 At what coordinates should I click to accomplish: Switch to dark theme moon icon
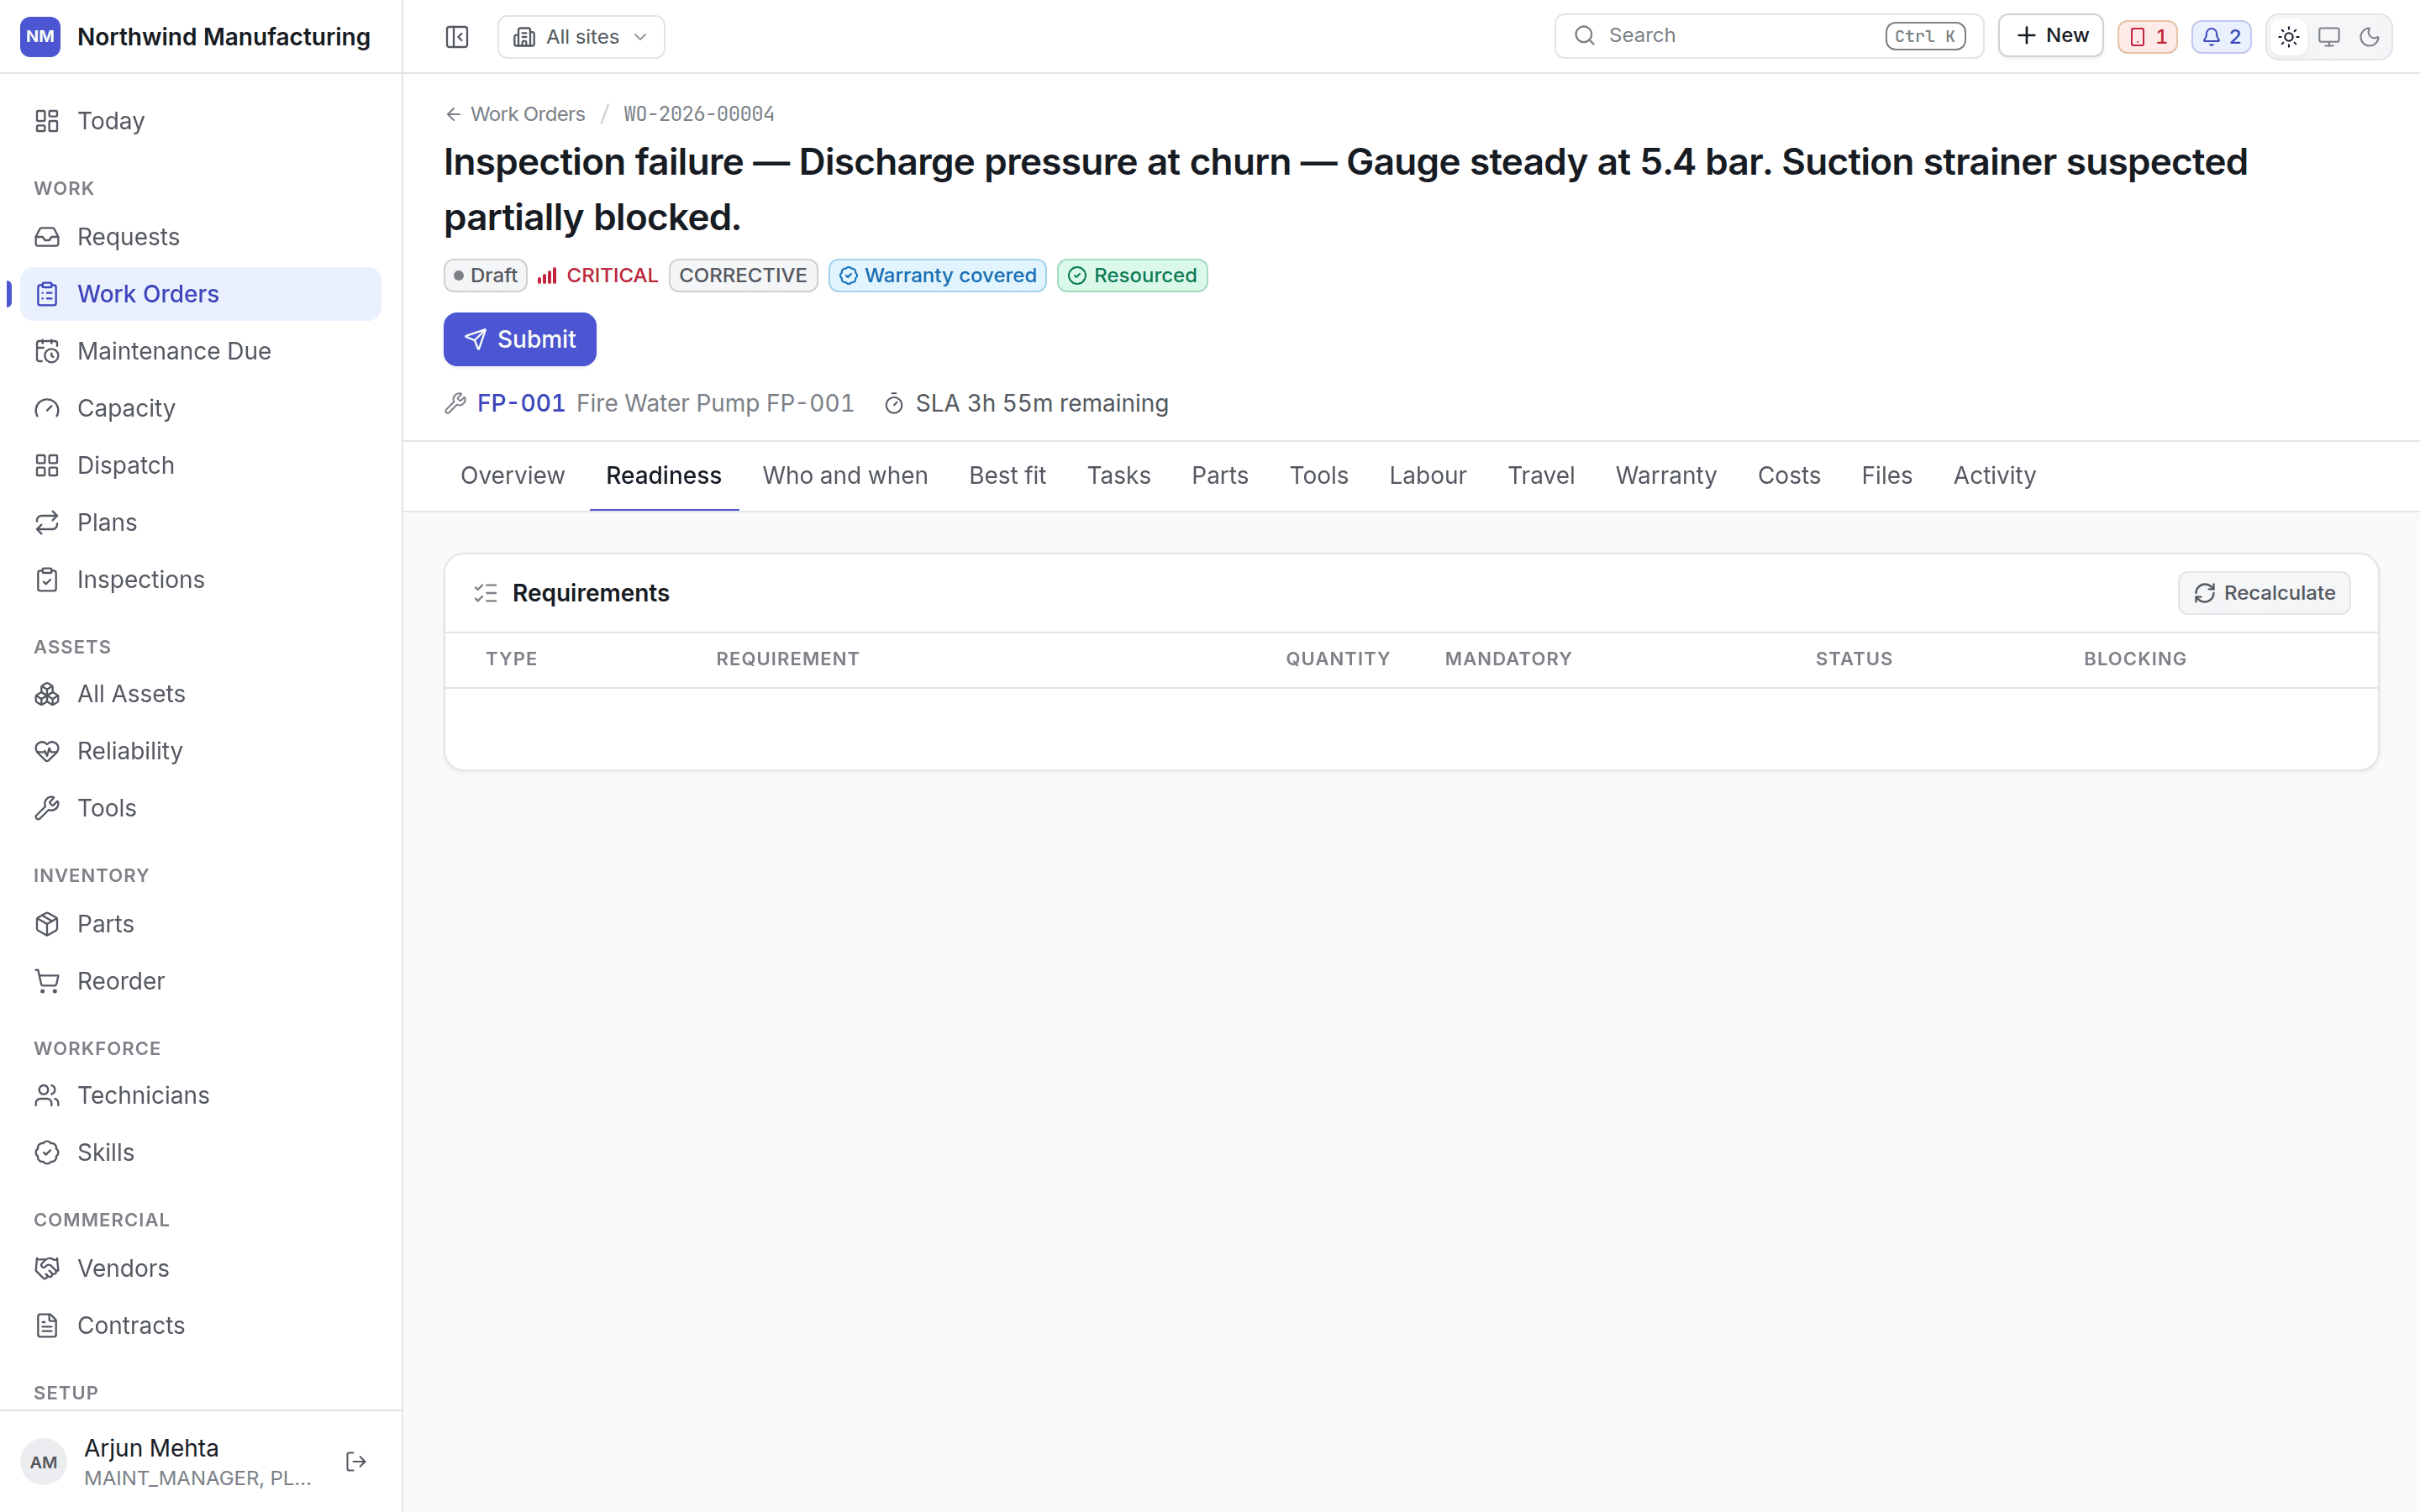pos(2369,37)
